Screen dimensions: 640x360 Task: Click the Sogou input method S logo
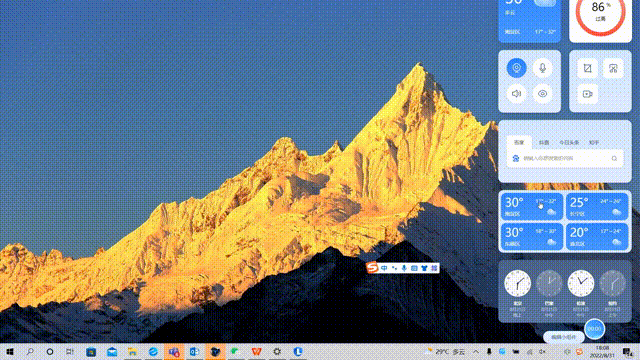[372, 268]
